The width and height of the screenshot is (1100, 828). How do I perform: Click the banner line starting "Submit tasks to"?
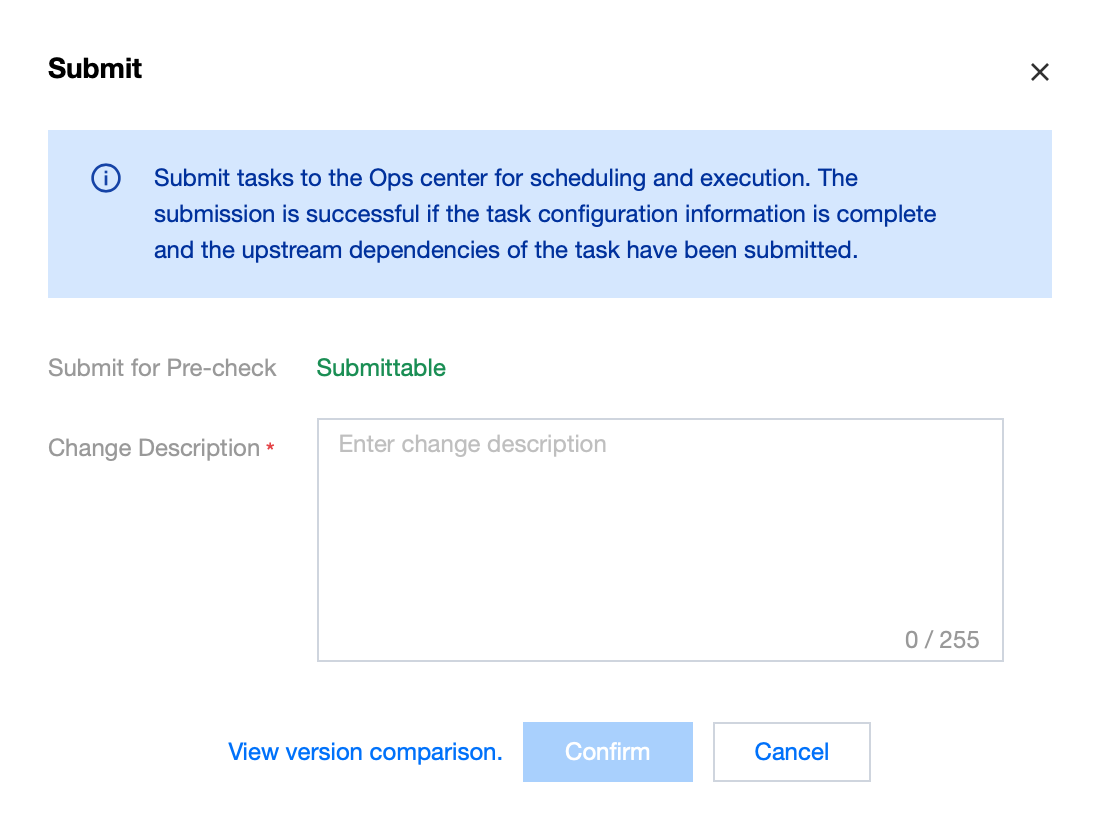pyautogui.click(x=505, y=178)
